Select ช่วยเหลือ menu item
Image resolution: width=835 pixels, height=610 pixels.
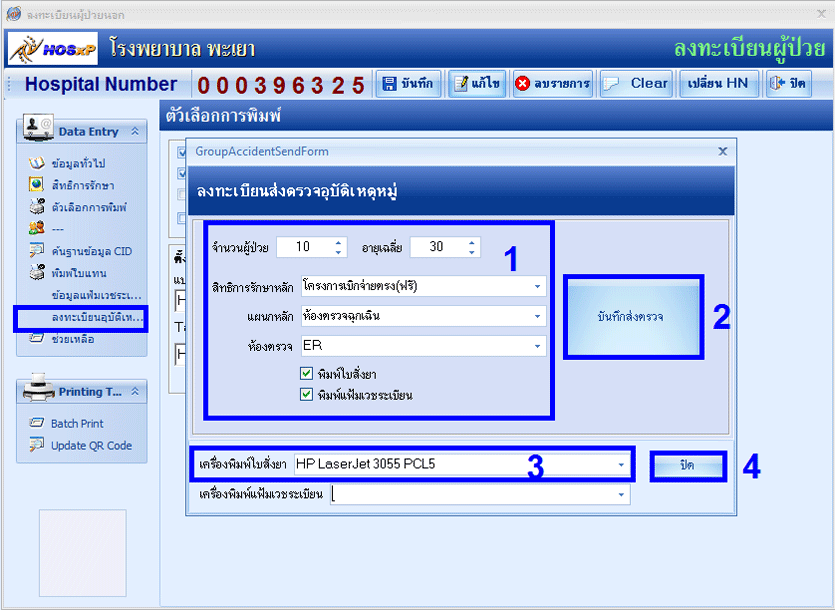click(x=73, y=339)
